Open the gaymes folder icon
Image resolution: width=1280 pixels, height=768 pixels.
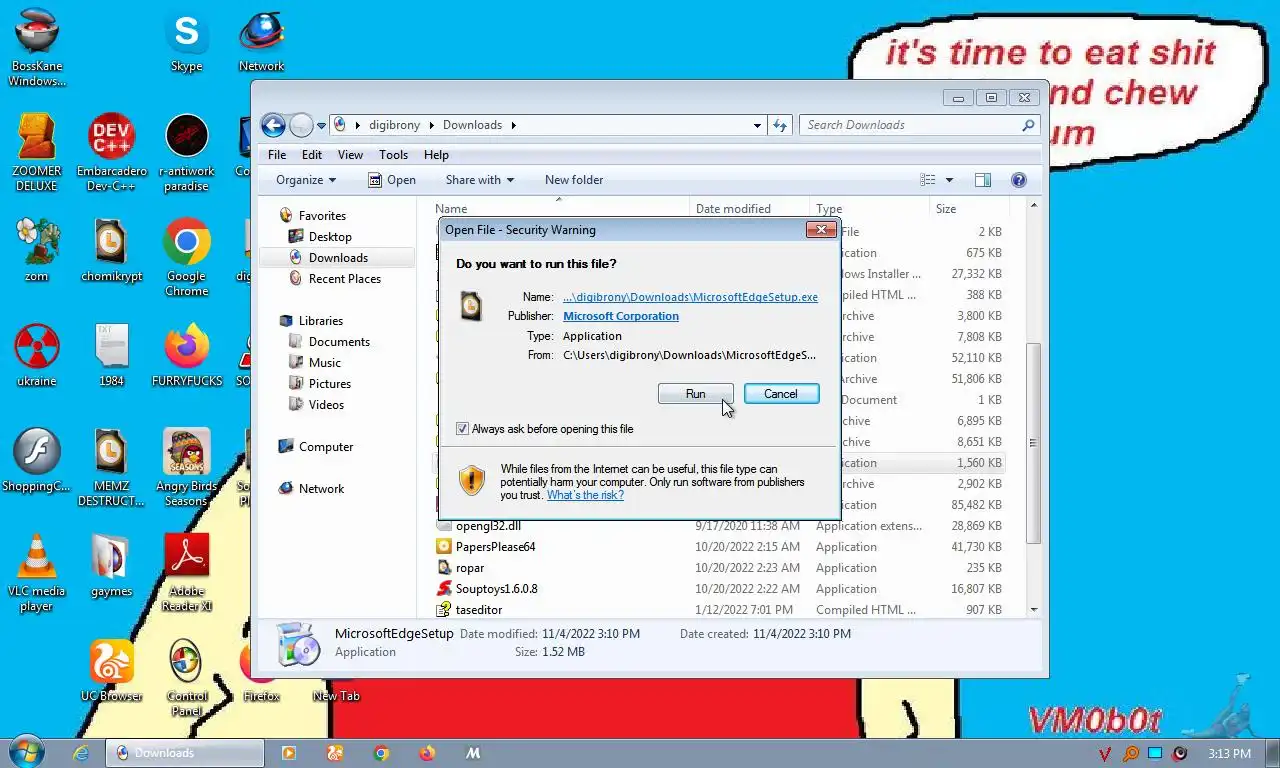(111, 565)
